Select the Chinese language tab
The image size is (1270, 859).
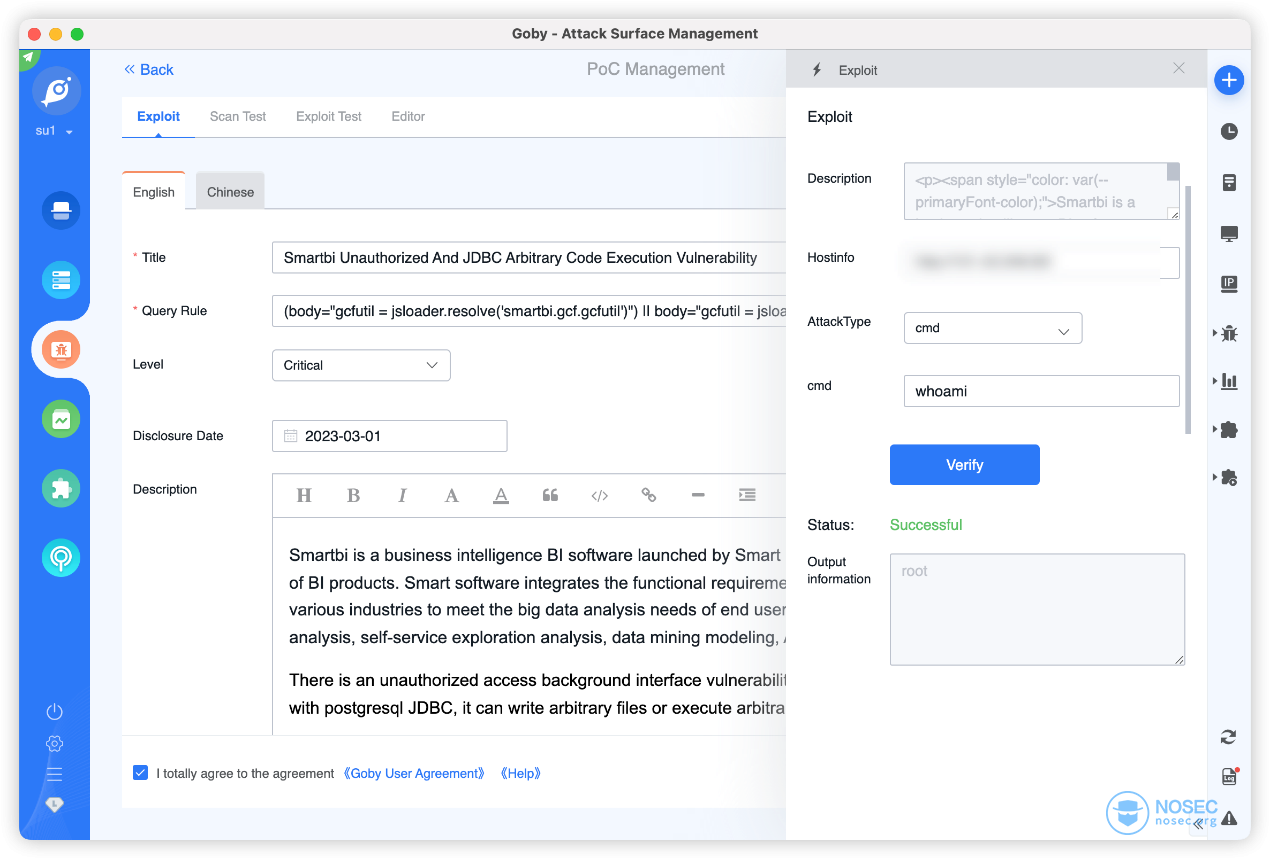point(230,191)
